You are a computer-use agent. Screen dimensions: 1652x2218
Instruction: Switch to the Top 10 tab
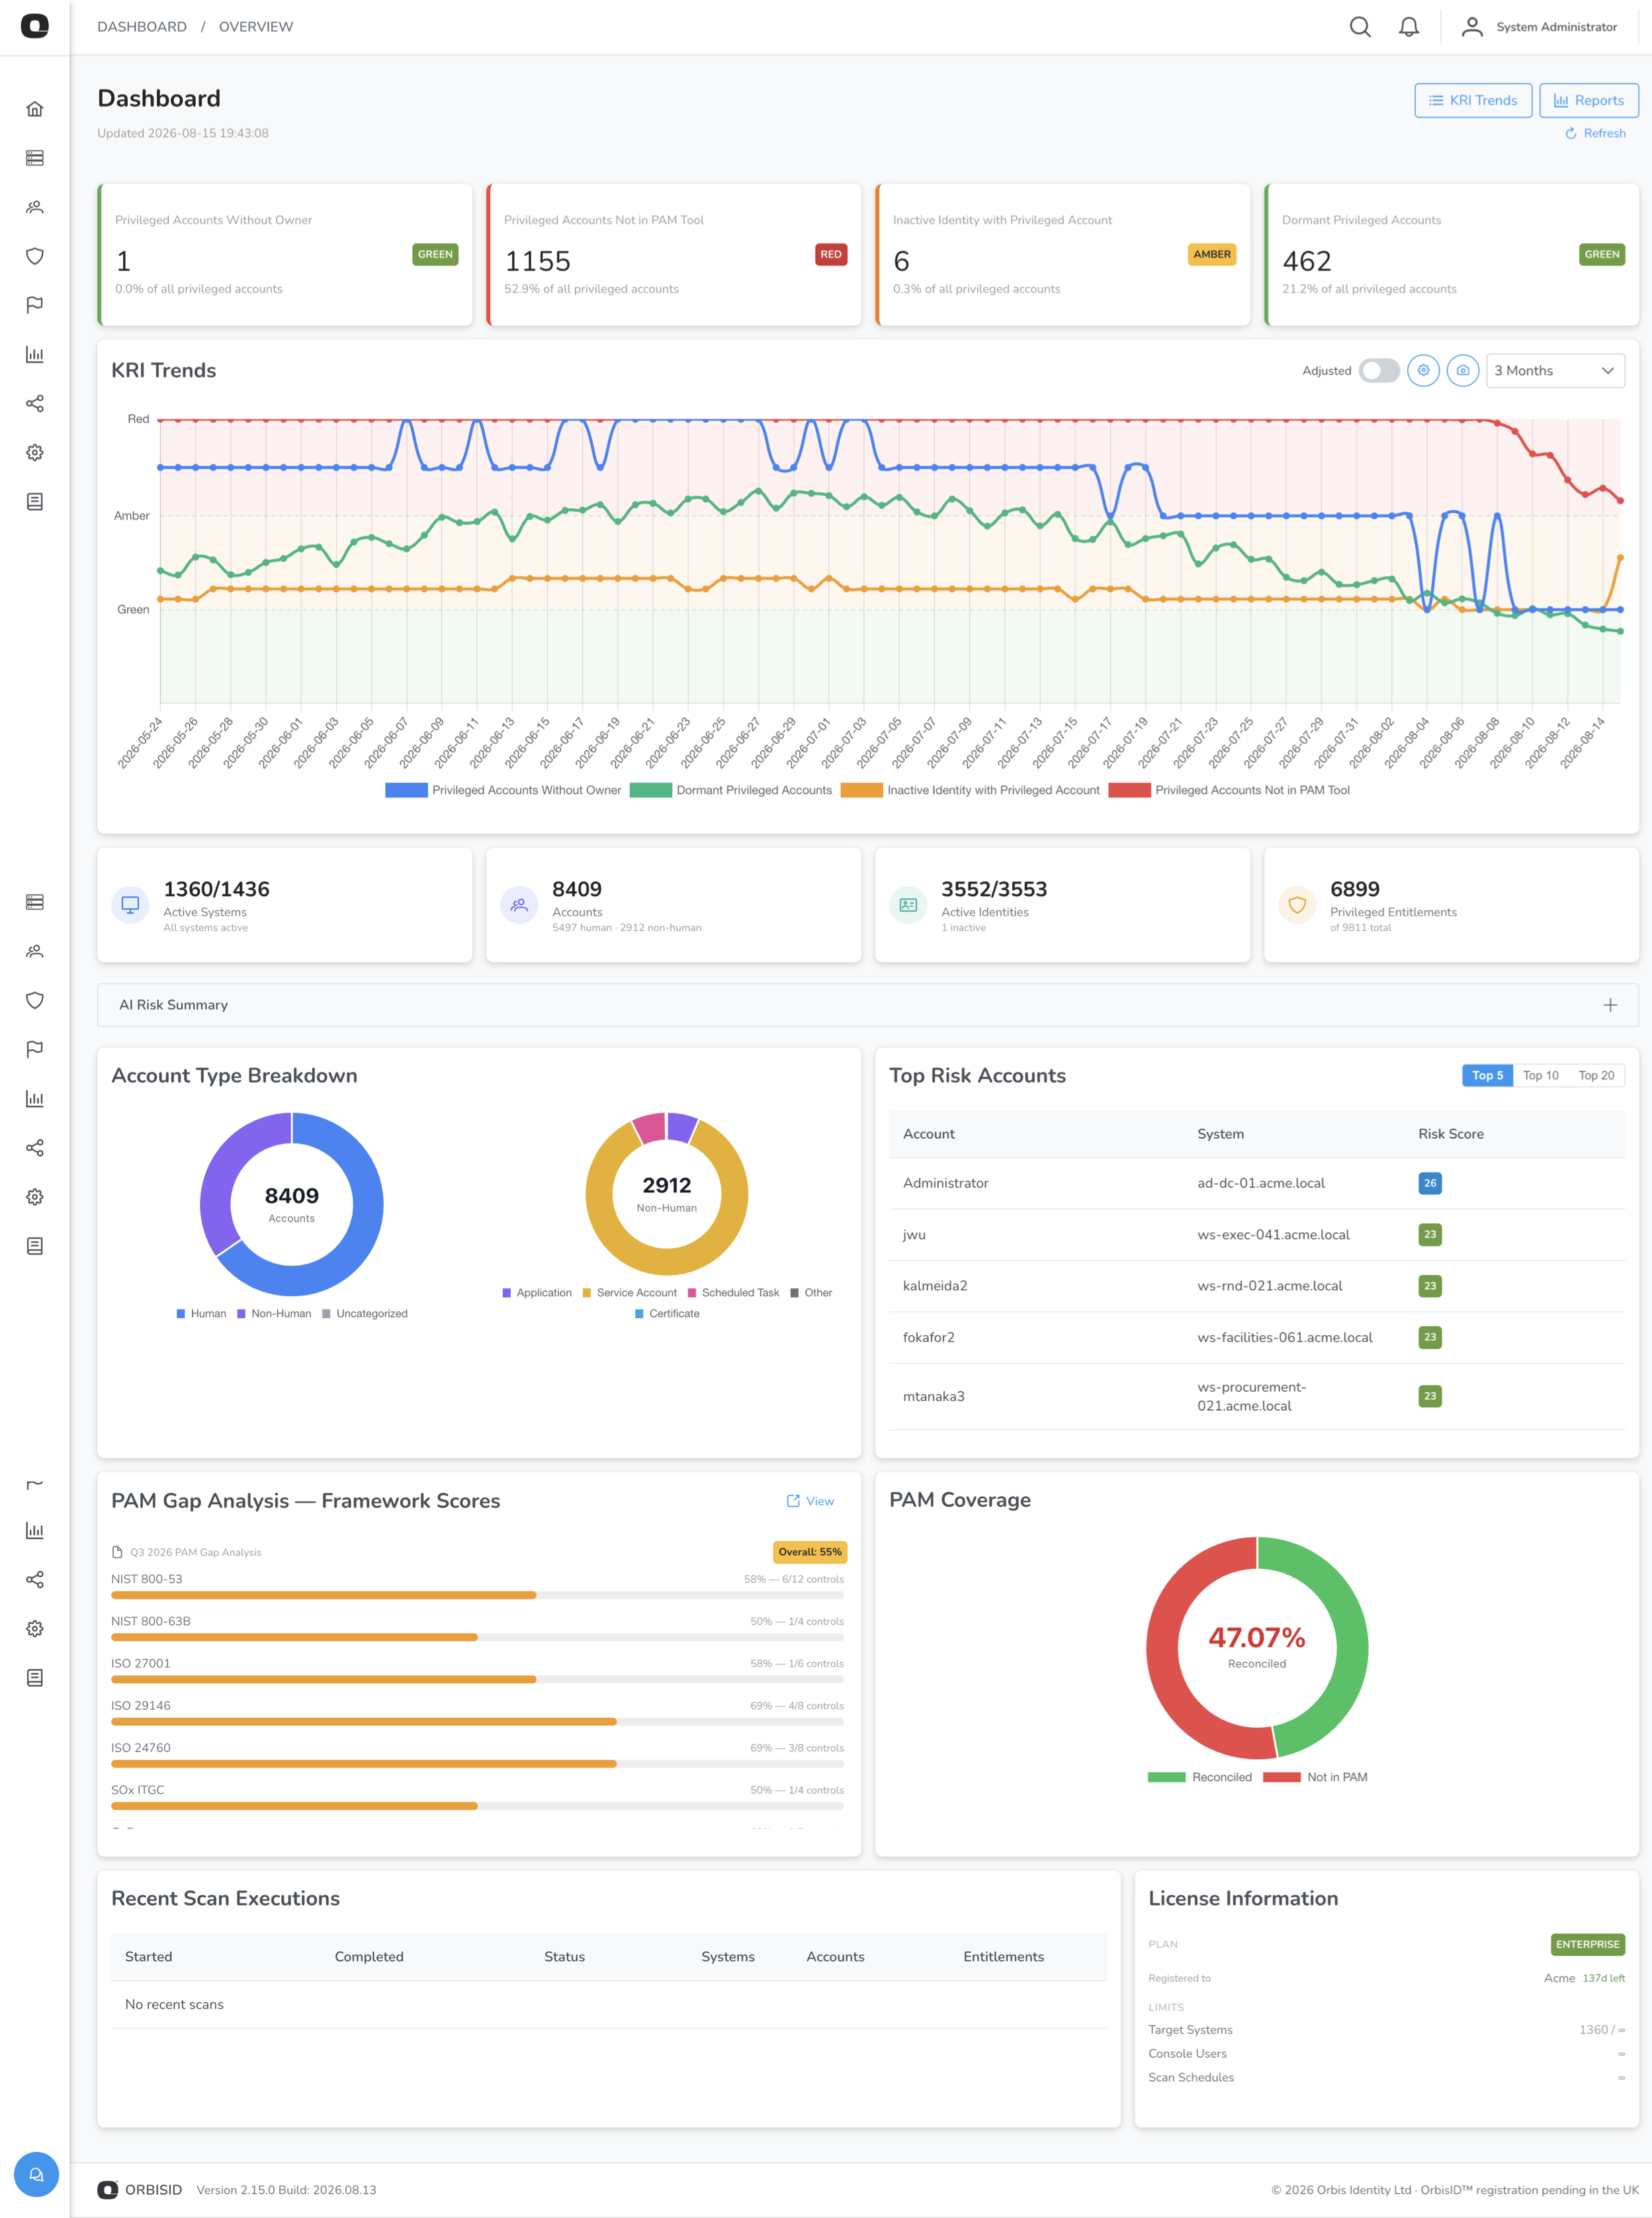[x=1540, y=1075]
